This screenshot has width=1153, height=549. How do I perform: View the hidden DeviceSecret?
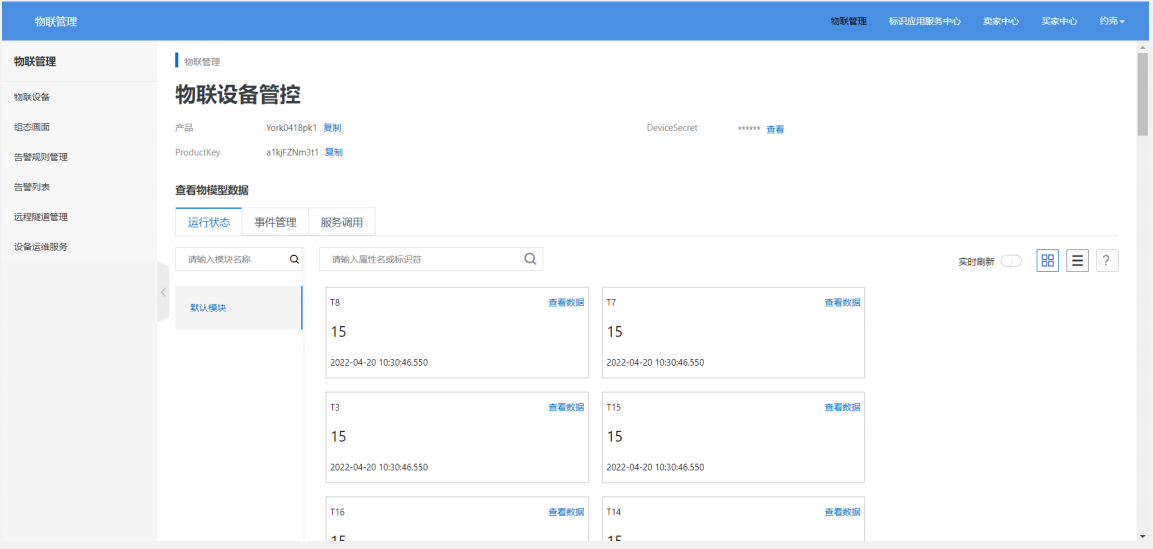pyautogui.click(x=775, y=129)
